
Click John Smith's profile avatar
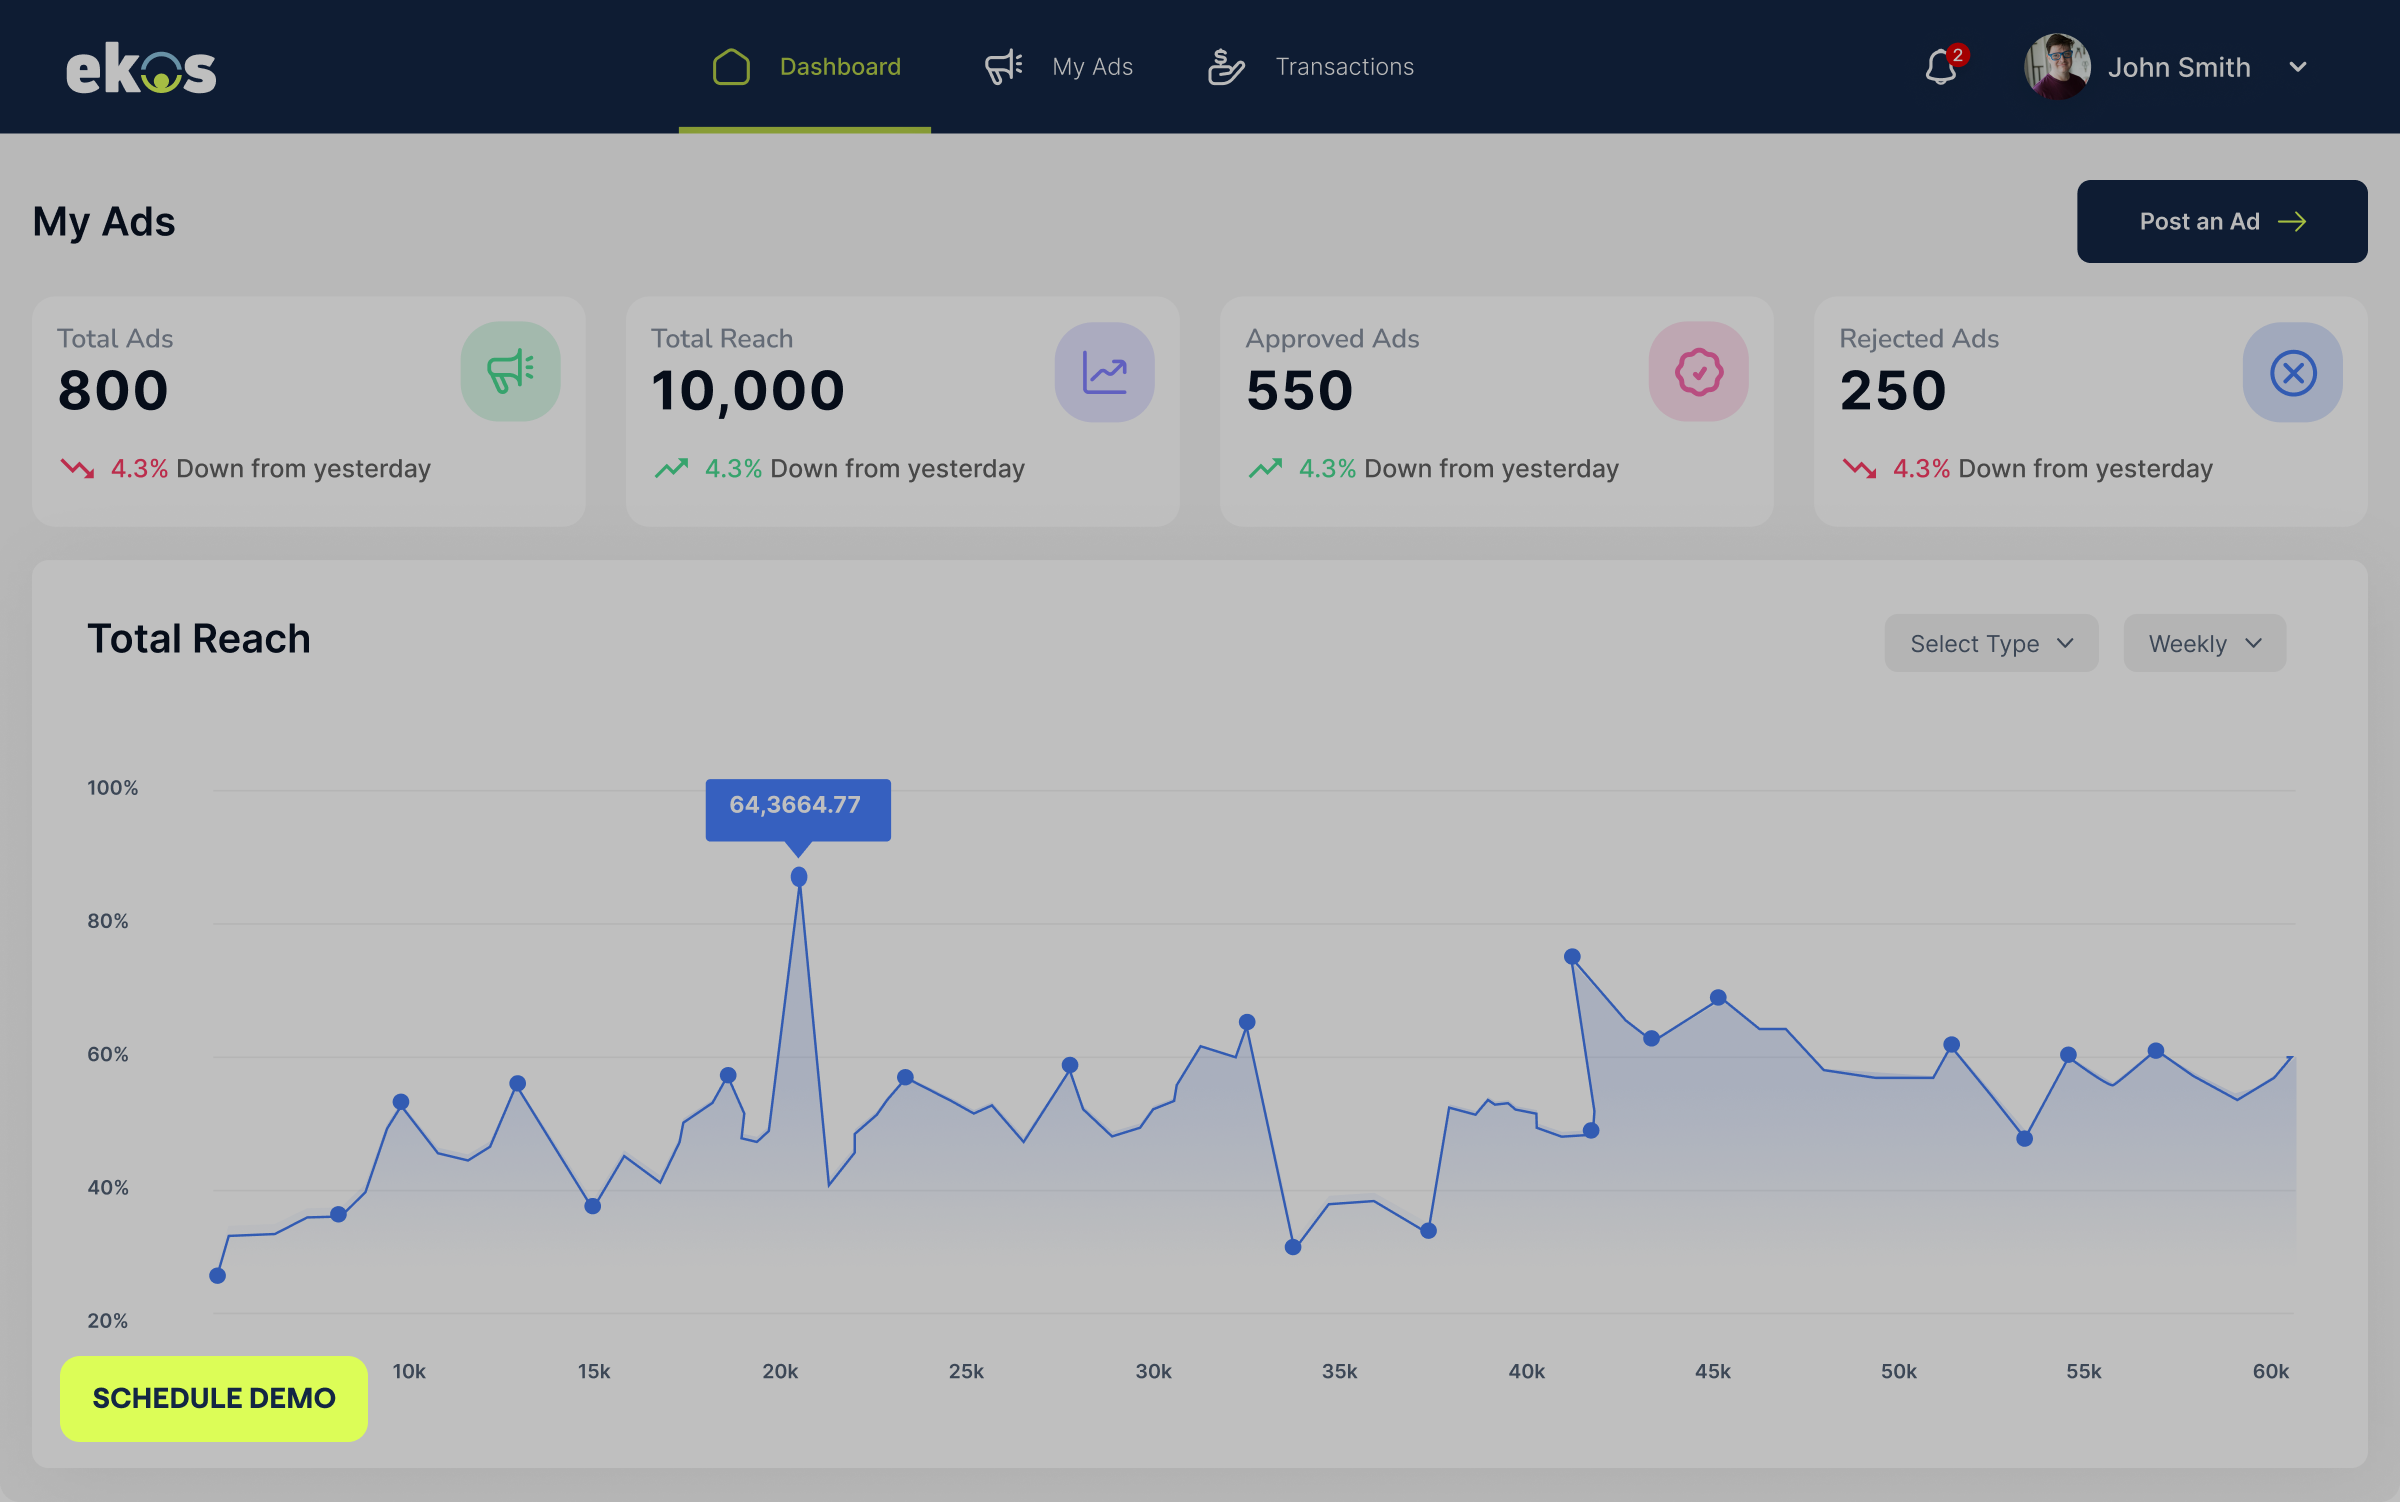pos(2056,67)
